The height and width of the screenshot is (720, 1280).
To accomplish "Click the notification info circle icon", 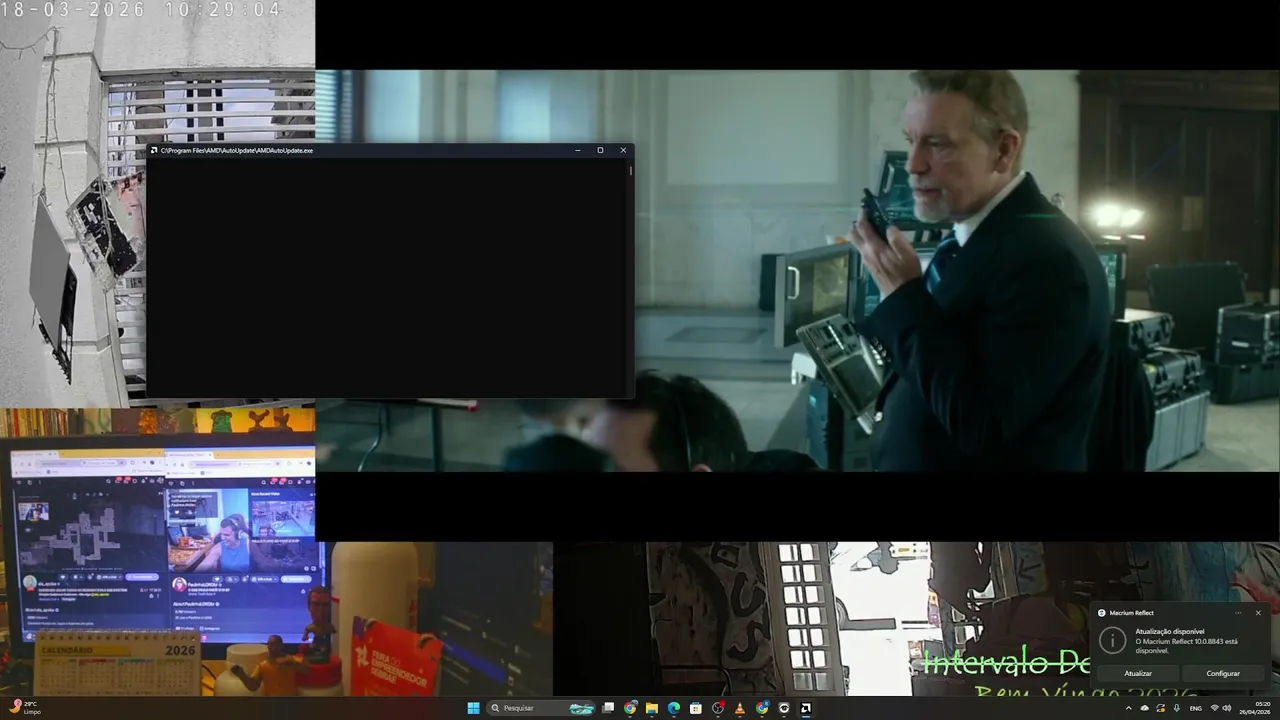I will (x=1112, y=640).
